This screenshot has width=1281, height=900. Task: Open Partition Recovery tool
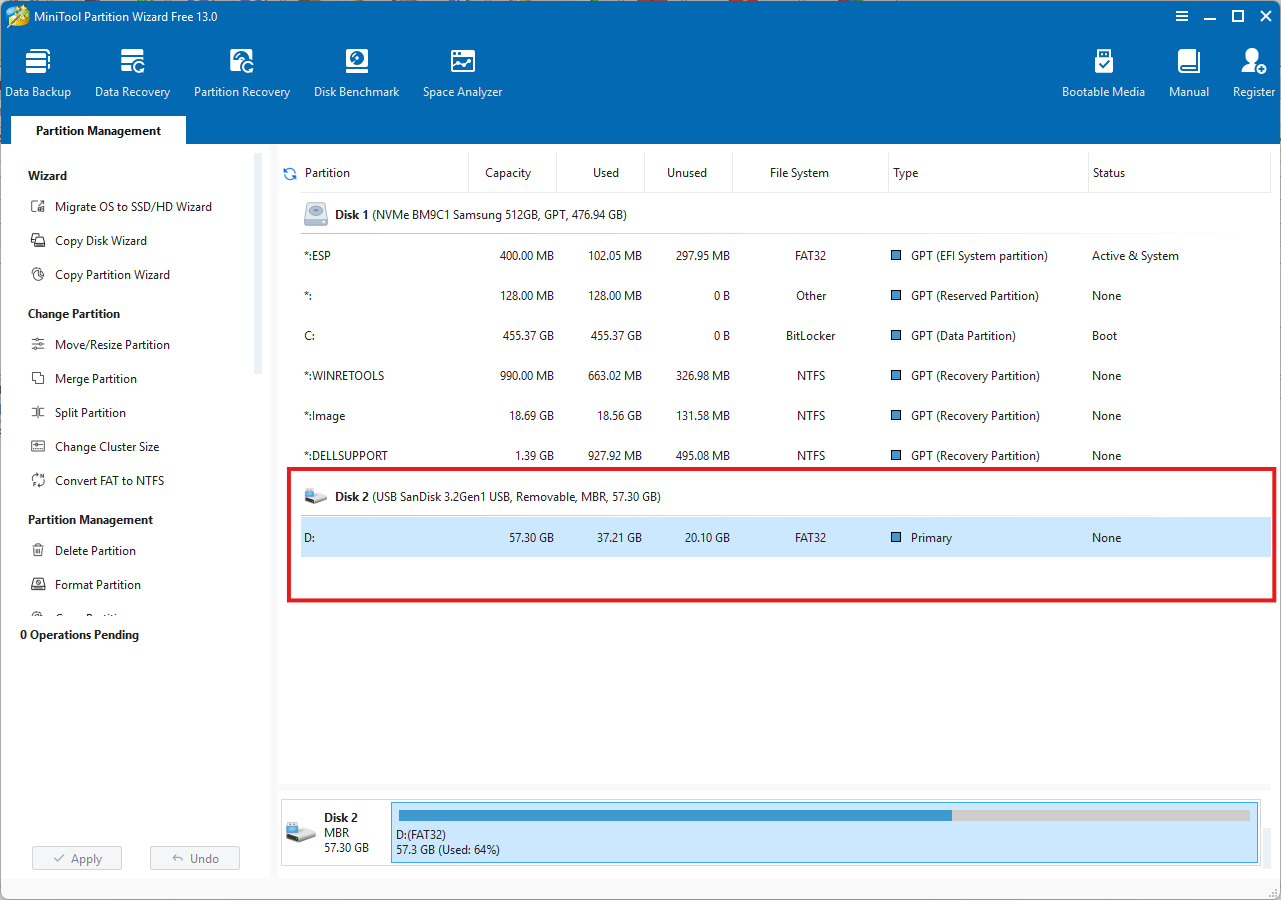point(242,73)
